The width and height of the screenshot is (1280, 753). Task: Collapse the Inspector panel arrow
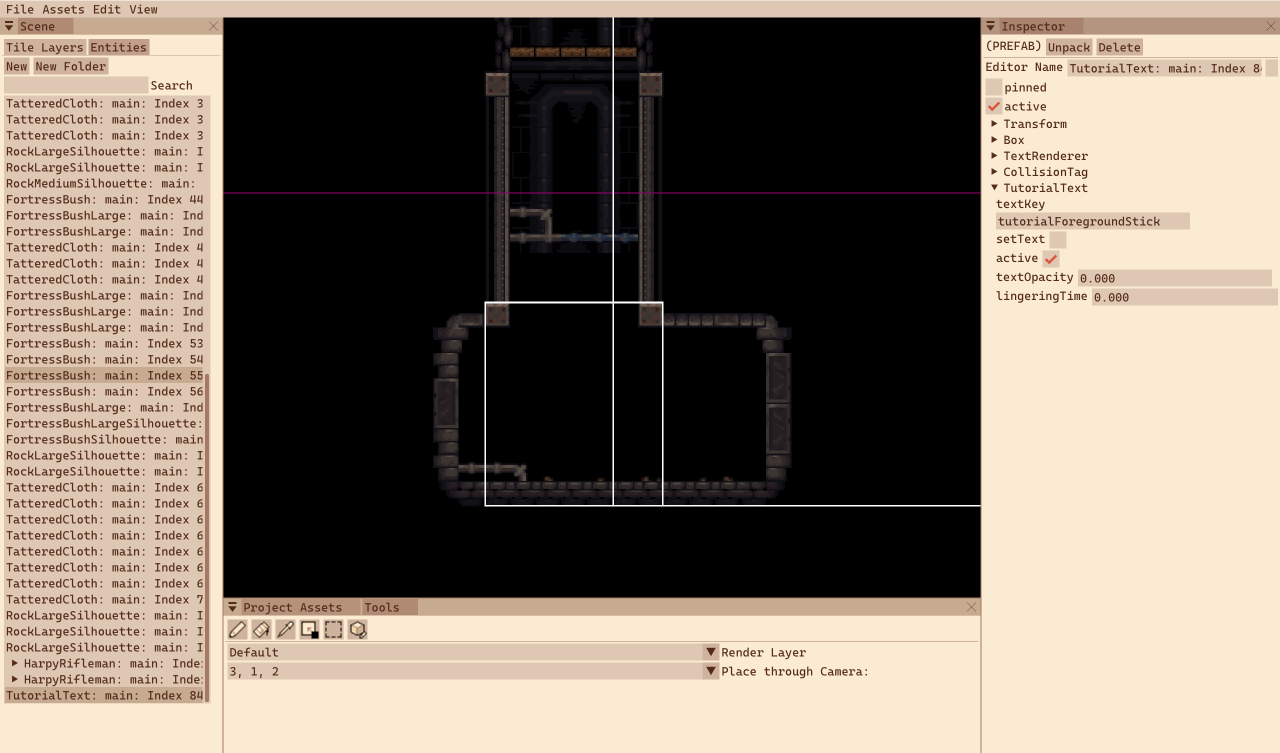[x=990, y=26]
